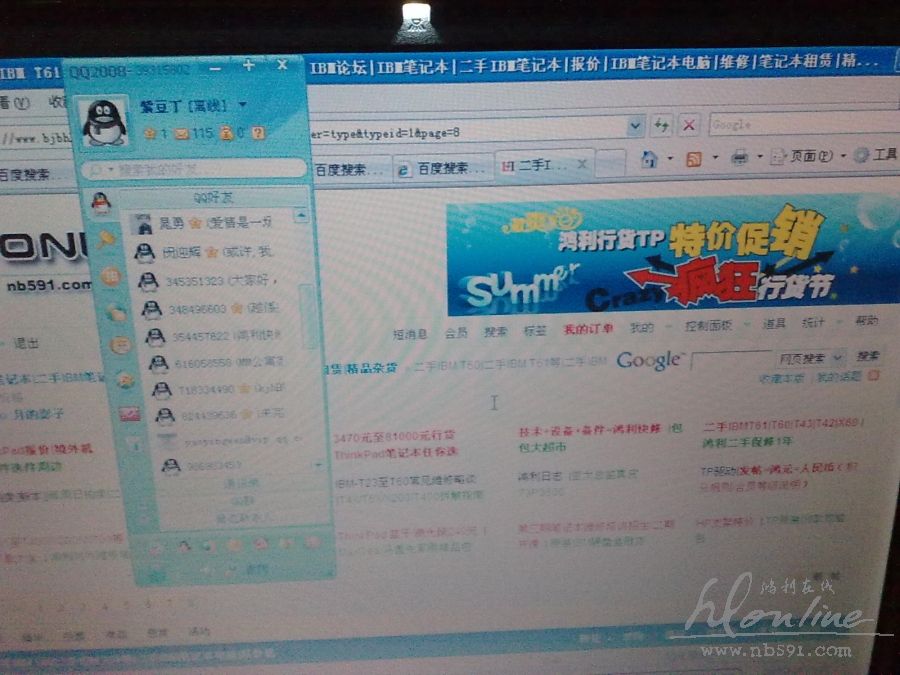This screenshot has width=900, height=675.
Task: Click the red X stop-loading button
Action: [x=689, y=125]
